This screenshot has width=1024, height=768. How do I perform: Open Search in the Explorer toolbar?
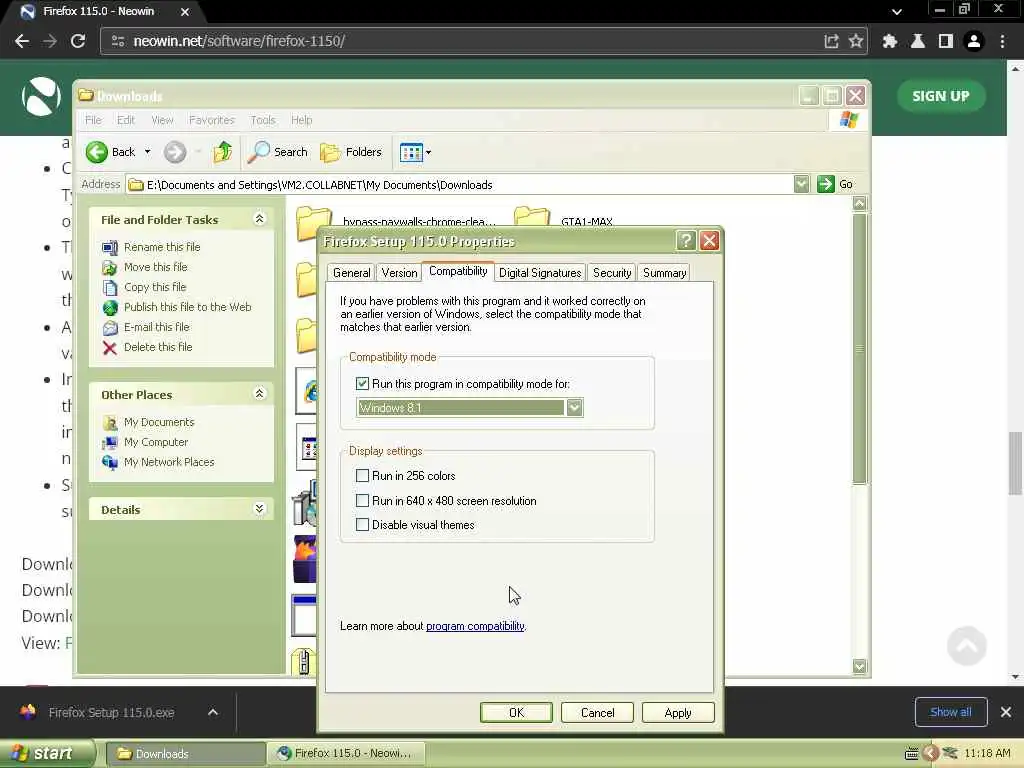[278, 152]
